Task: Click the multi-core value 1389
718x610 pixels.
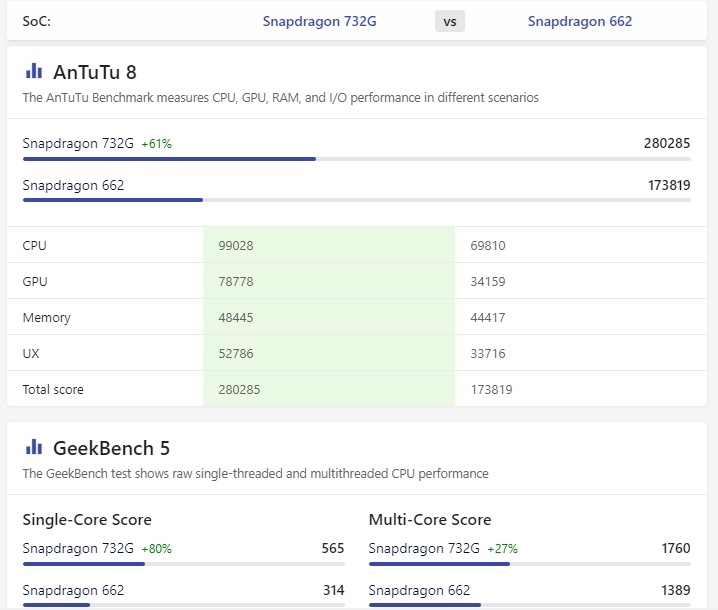Action: point(676,590)
